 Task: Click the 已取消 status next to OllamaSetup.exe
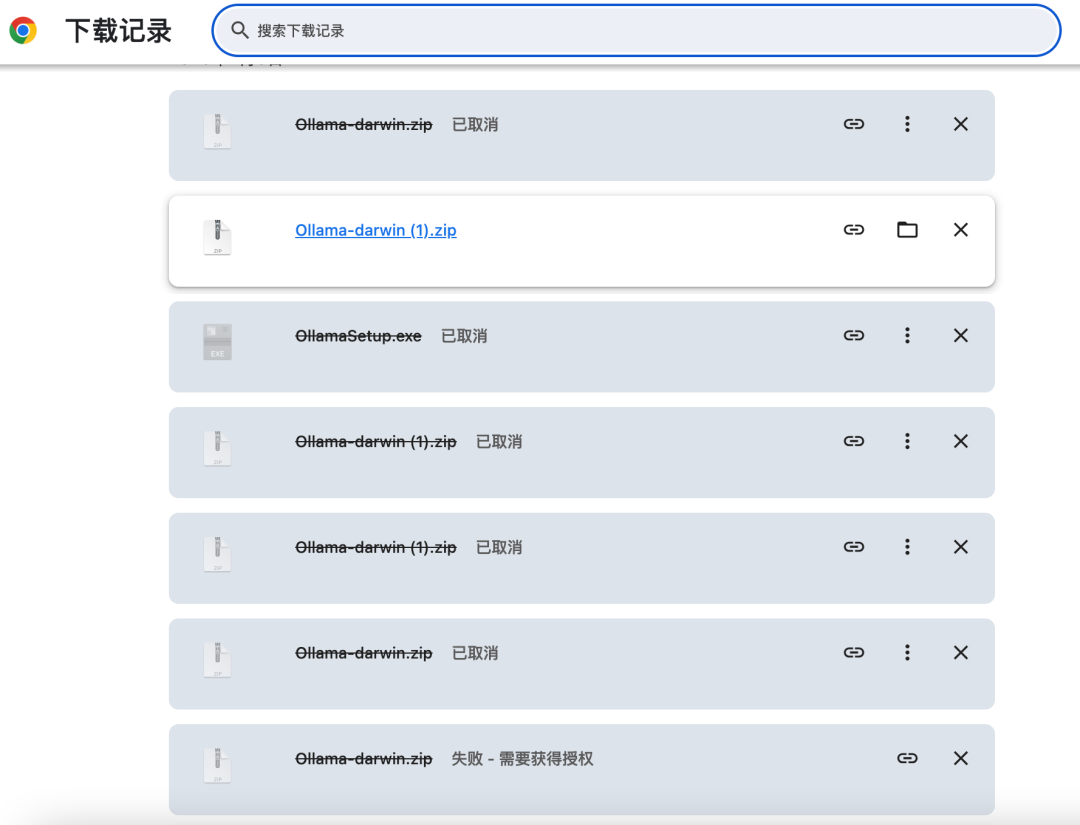[464, 336]
